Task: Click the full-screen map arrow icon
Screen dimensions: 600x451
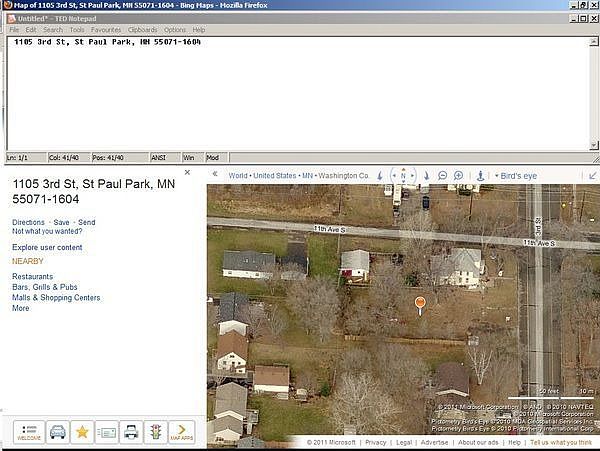Action: click(593, 176)
